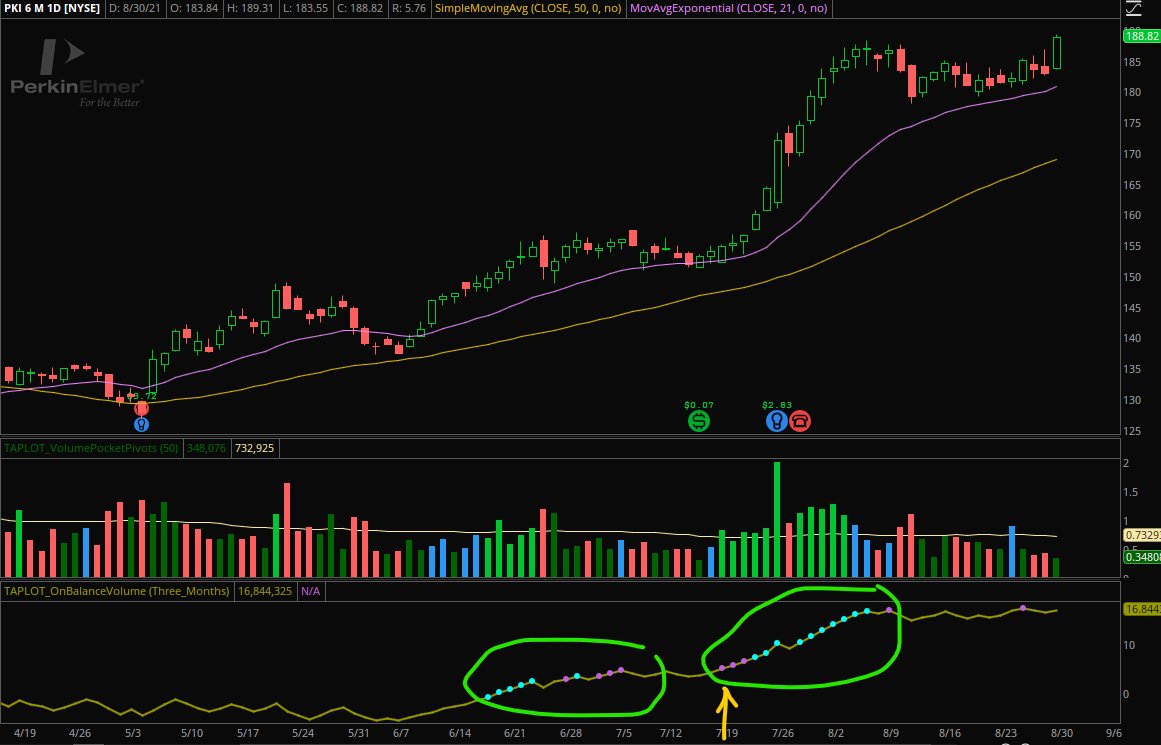Click the 5/10 date on time axis

[x=192, y=733]
